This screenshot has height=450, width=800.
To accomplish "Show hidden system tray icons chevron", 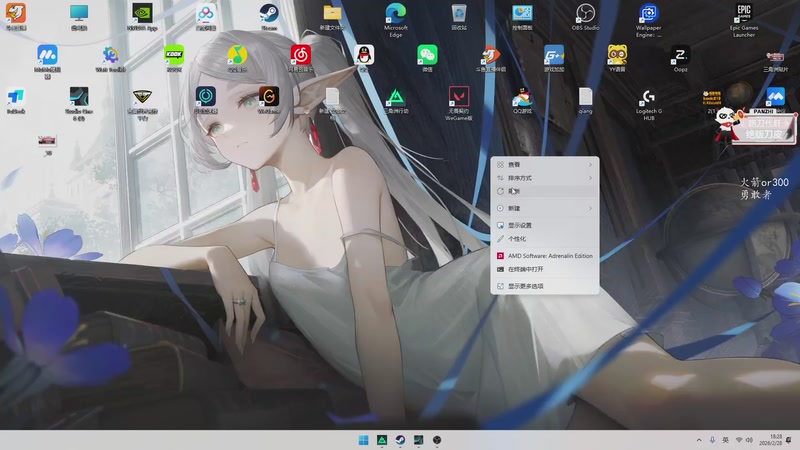I will (x=698, y=440).
